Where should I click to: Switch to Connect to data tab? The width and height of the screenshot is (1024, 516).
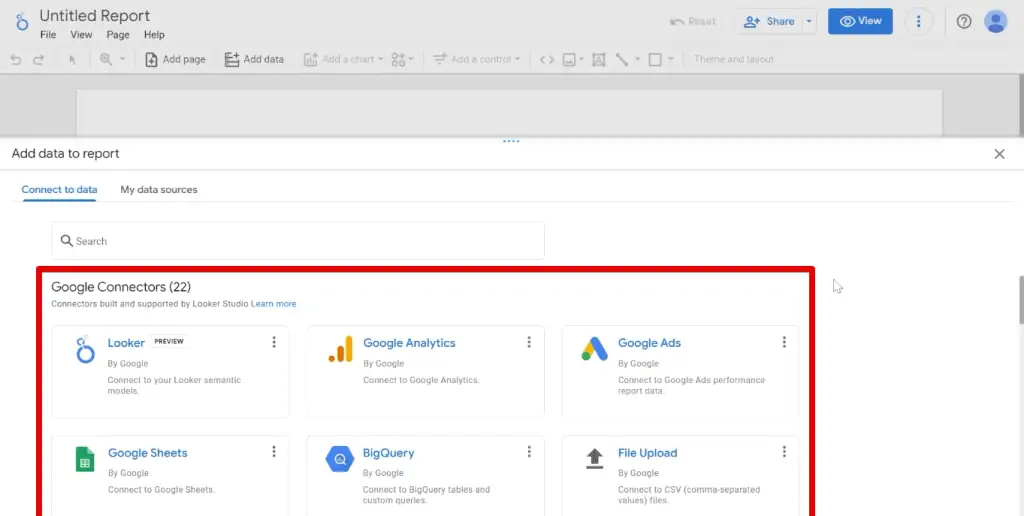click(59, 189)
